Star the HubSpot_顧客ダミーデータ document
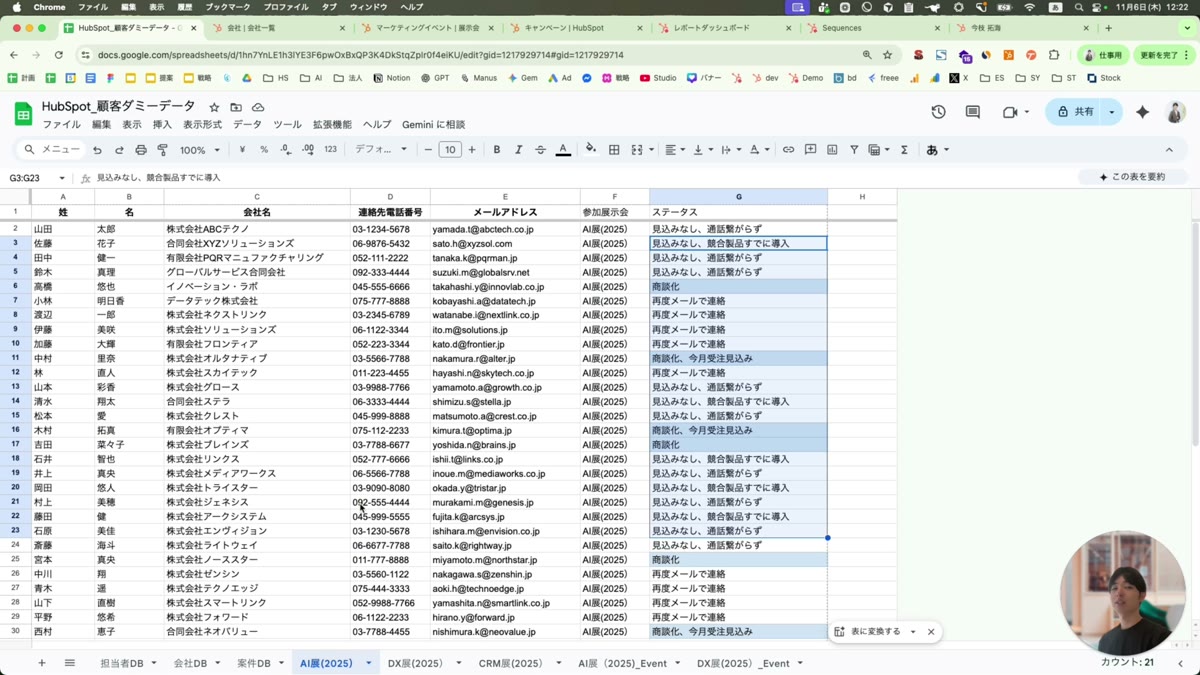Screen dimensions: 1200x675 tap(214, 107)
